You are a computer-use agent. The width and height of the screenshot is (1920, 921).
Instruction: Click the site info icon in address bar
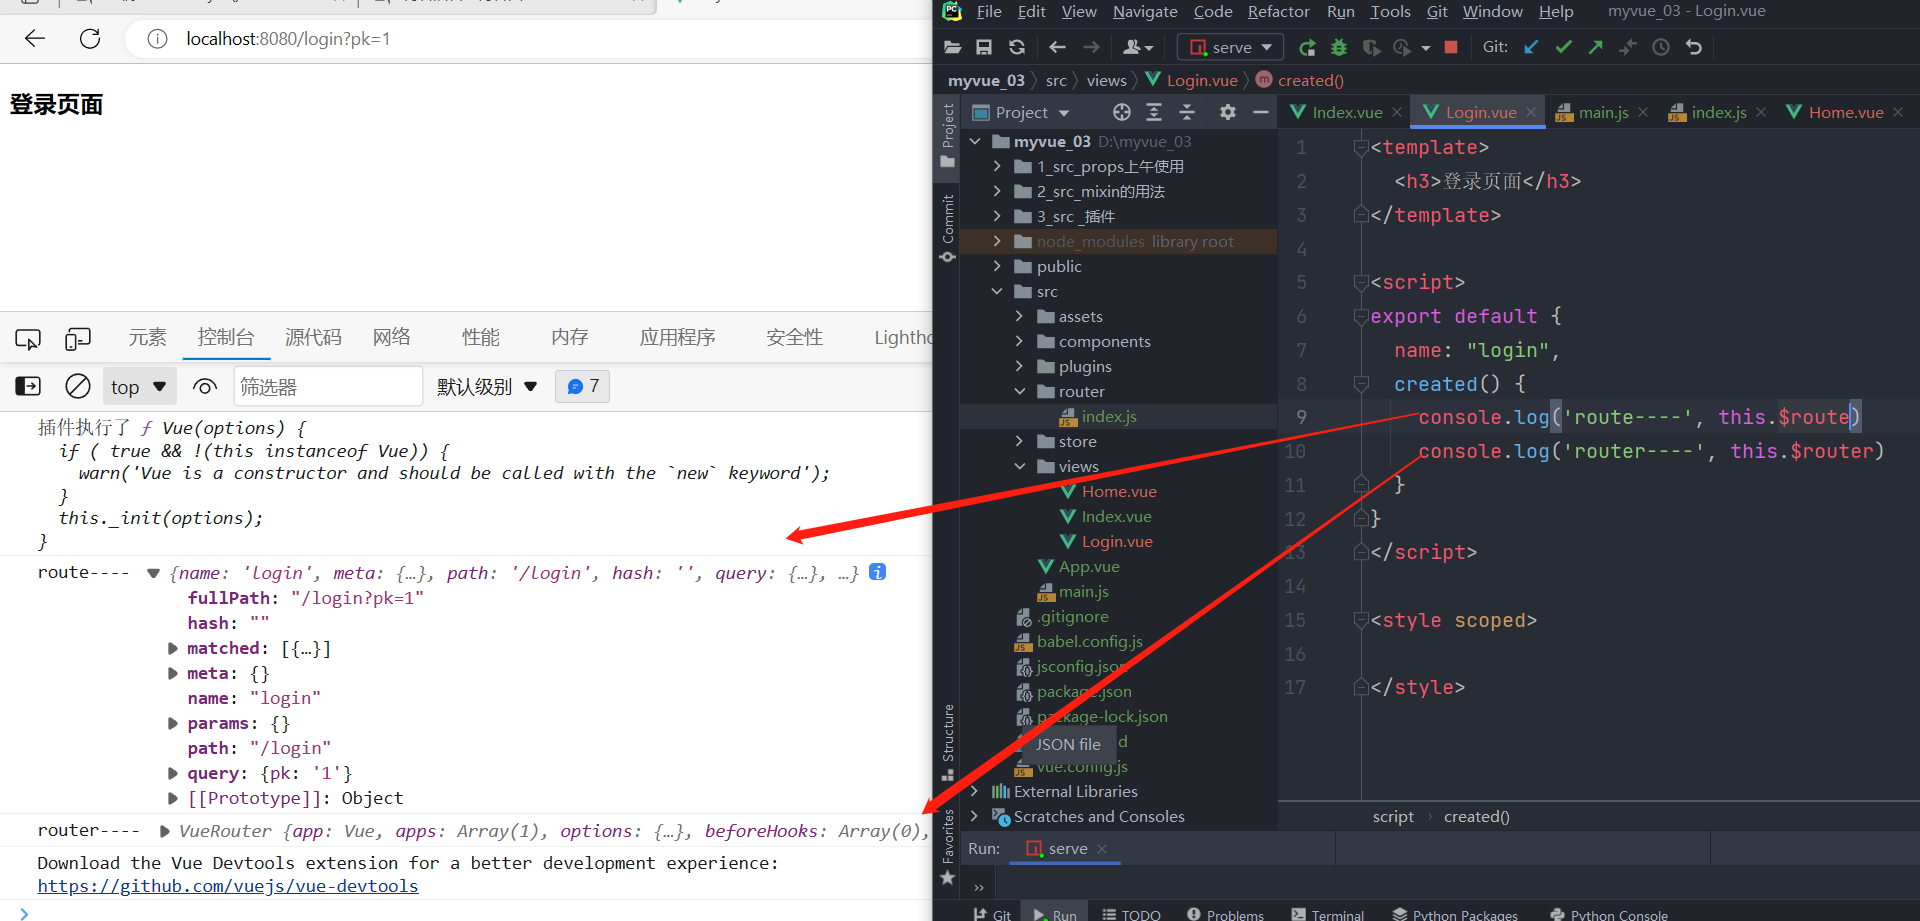click(157, 39)
